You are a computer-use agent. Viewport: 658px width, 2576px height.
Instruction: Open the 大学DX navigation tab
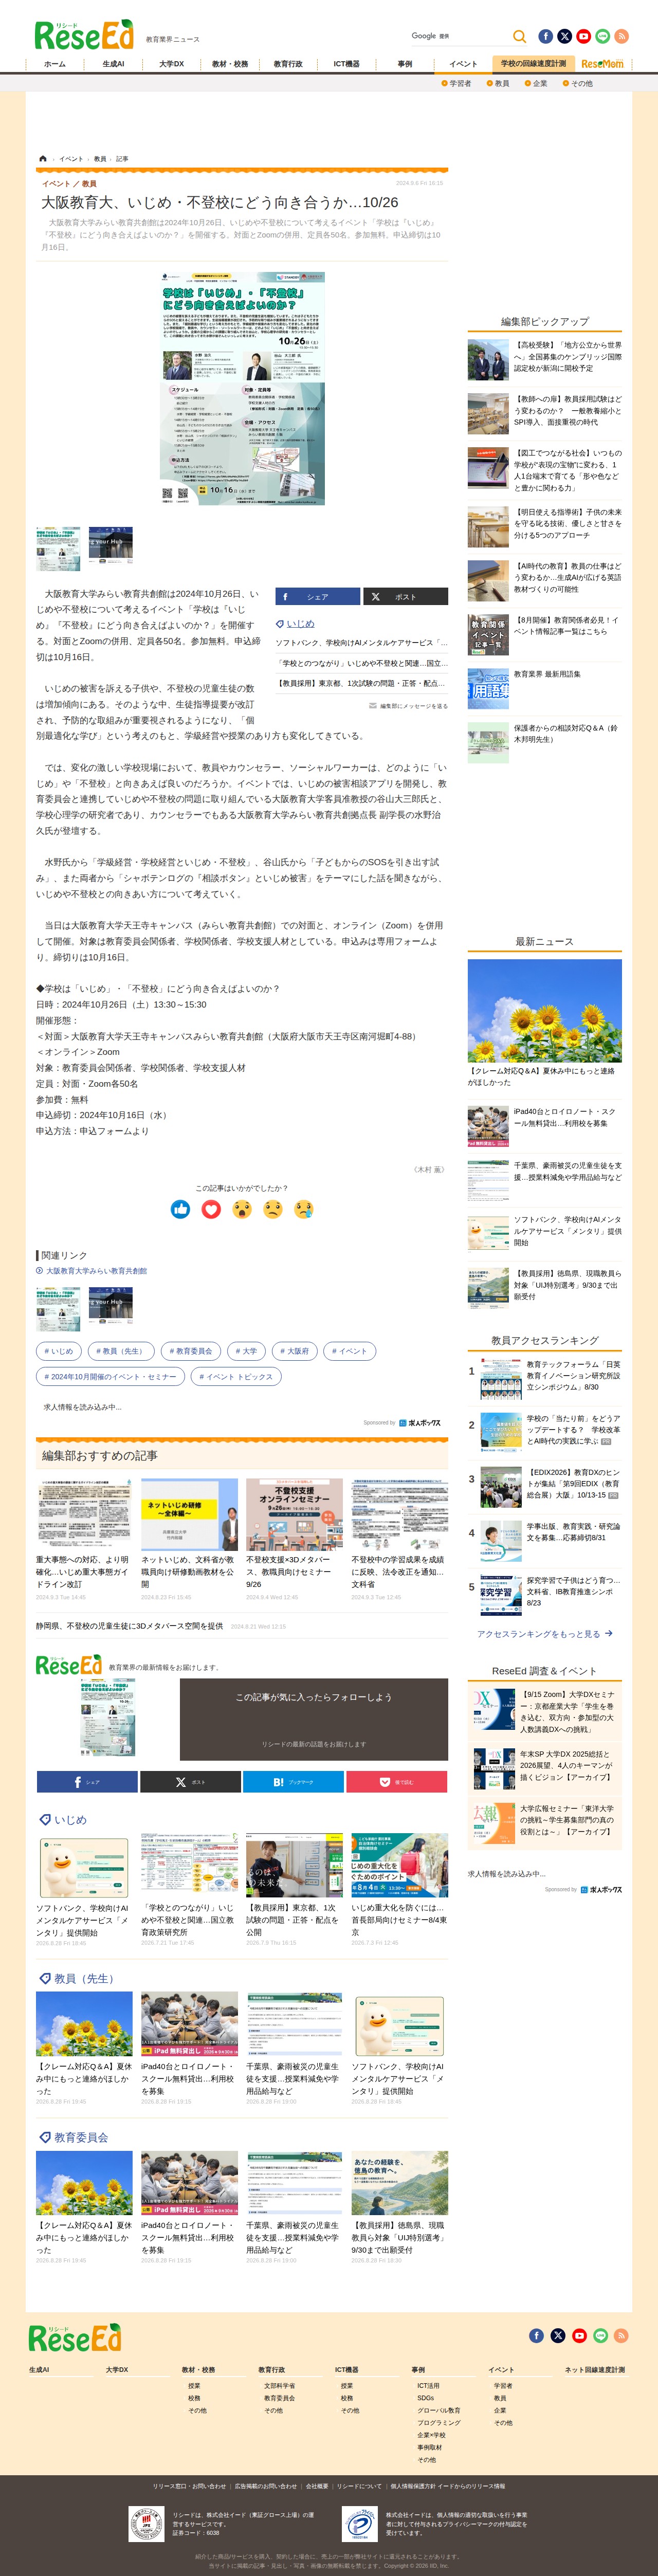pos(171,64)
